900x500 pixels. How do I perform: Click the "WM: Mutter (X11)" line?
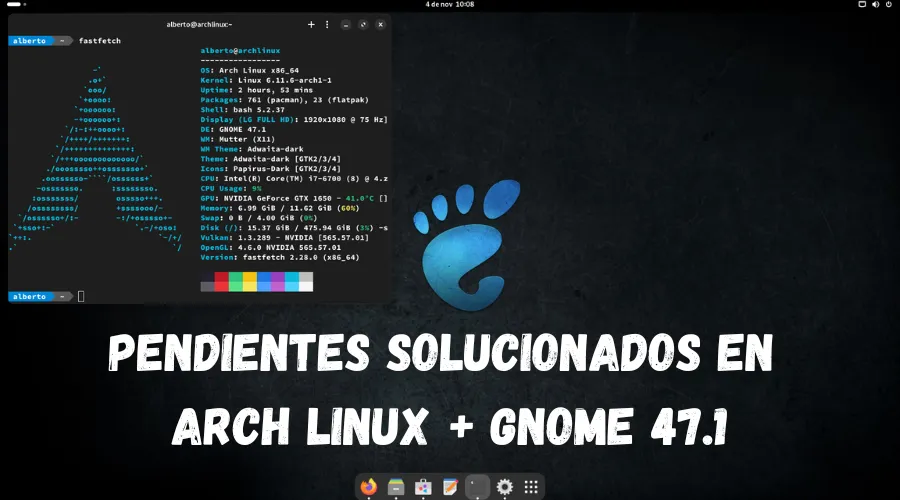[238, 139]
